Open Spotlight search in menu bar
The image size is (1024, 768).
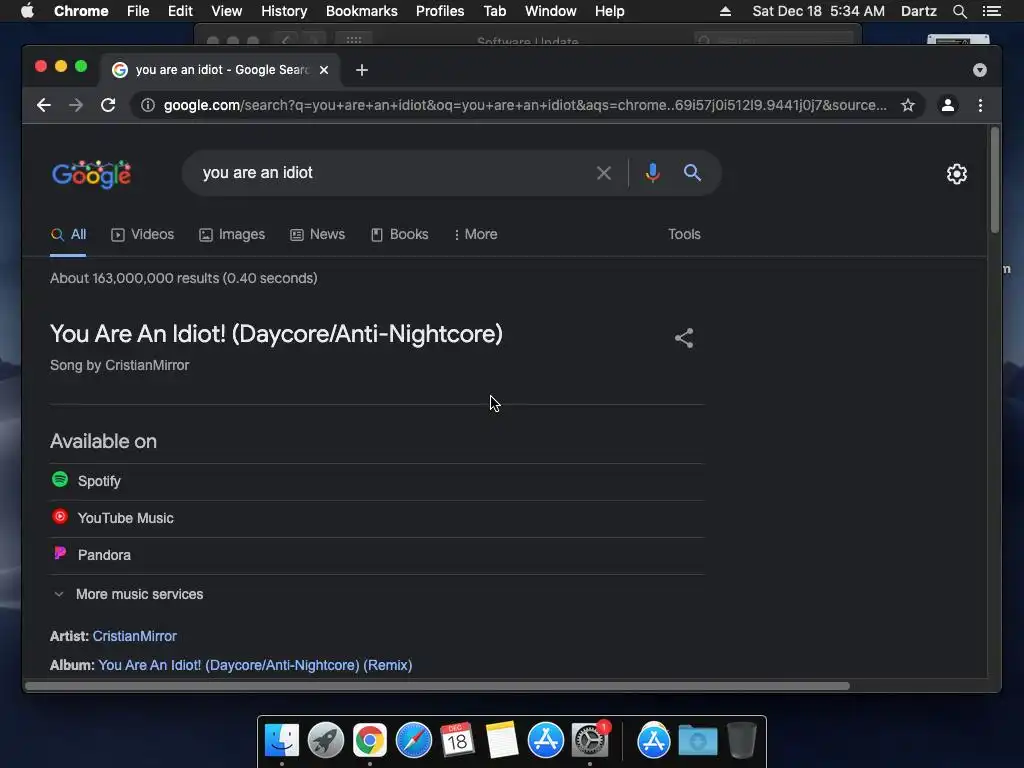pos(959,11)
